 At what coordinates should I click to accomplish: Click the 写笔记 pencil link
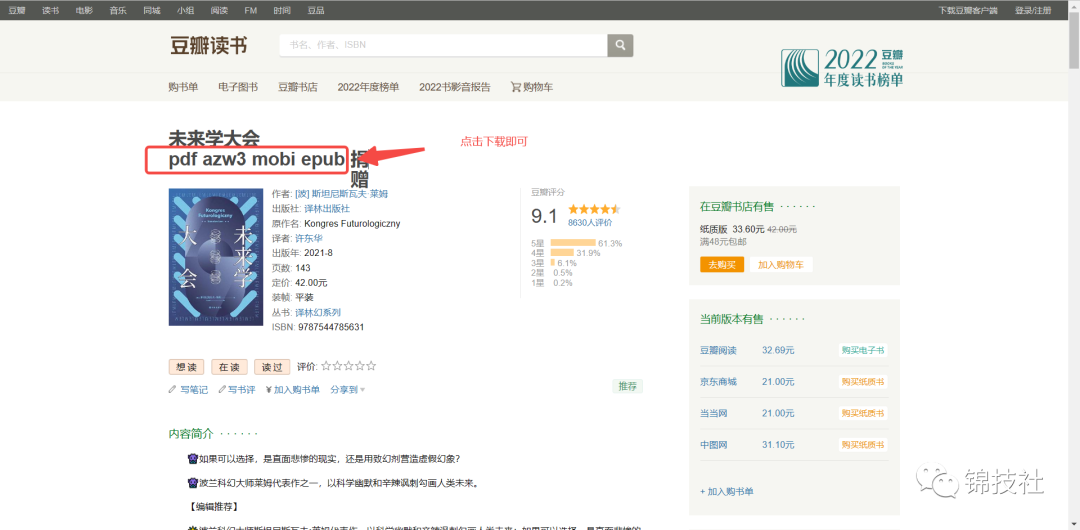coord(188,389)
